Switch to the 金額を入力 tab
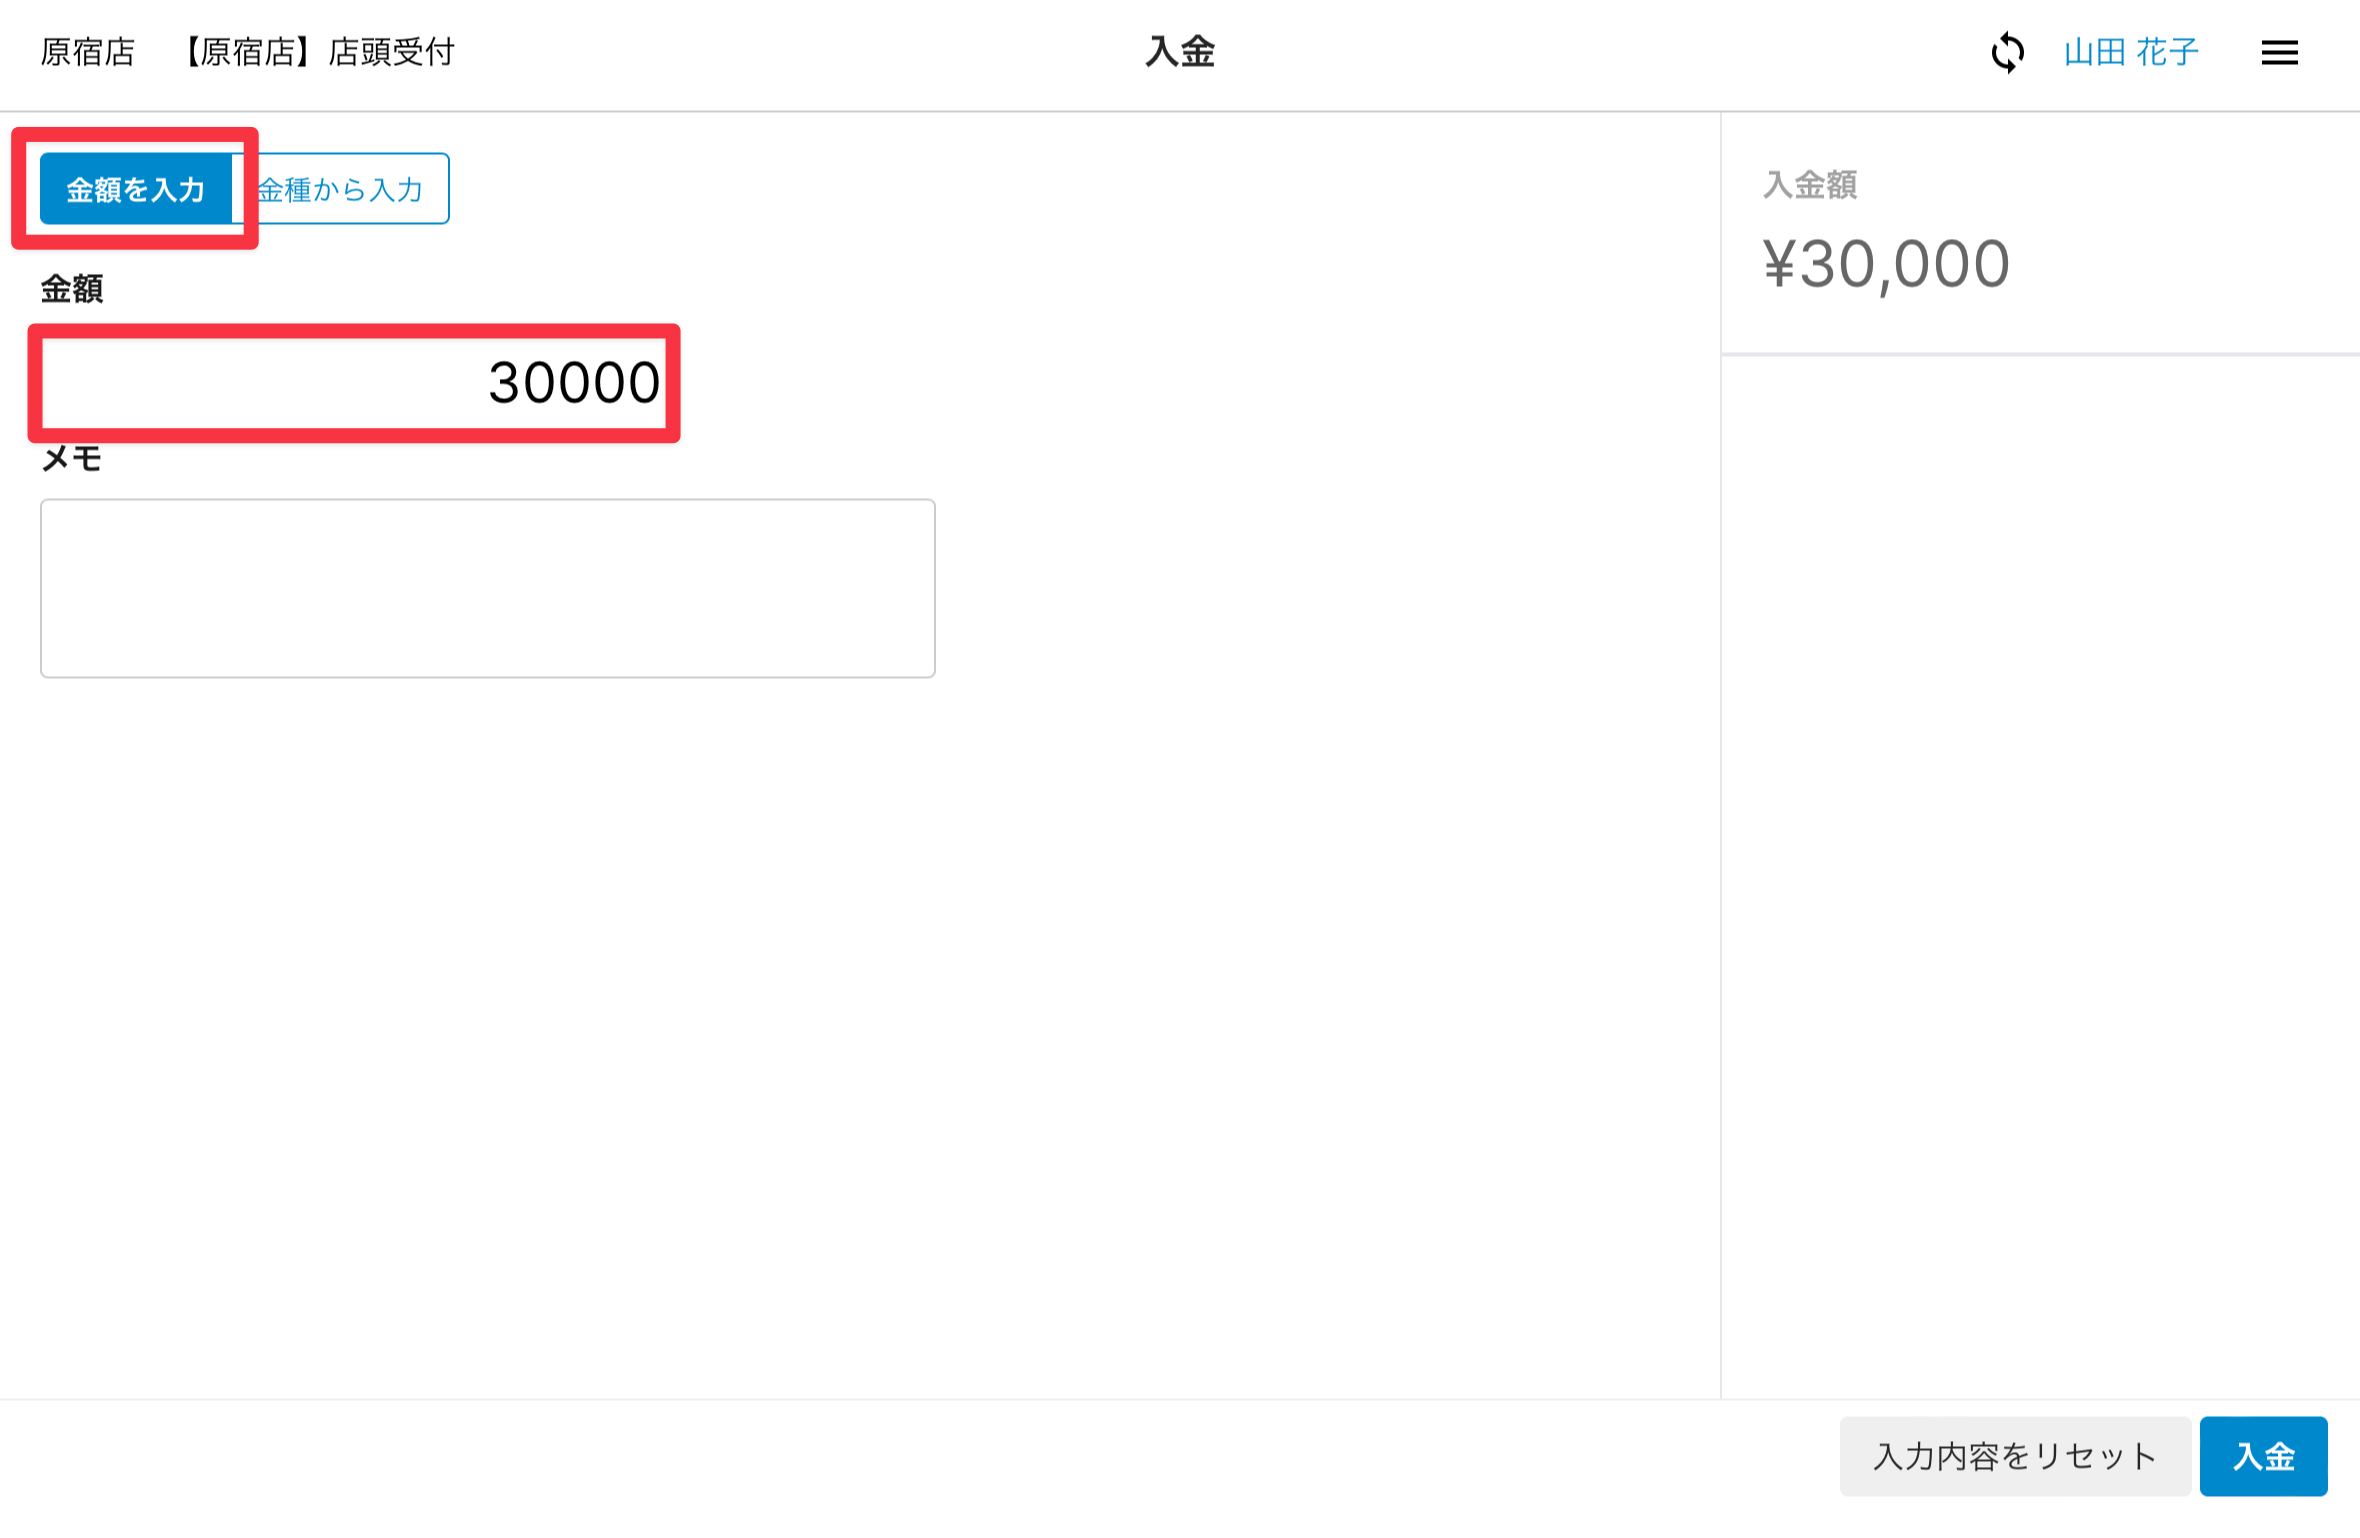 136,189
